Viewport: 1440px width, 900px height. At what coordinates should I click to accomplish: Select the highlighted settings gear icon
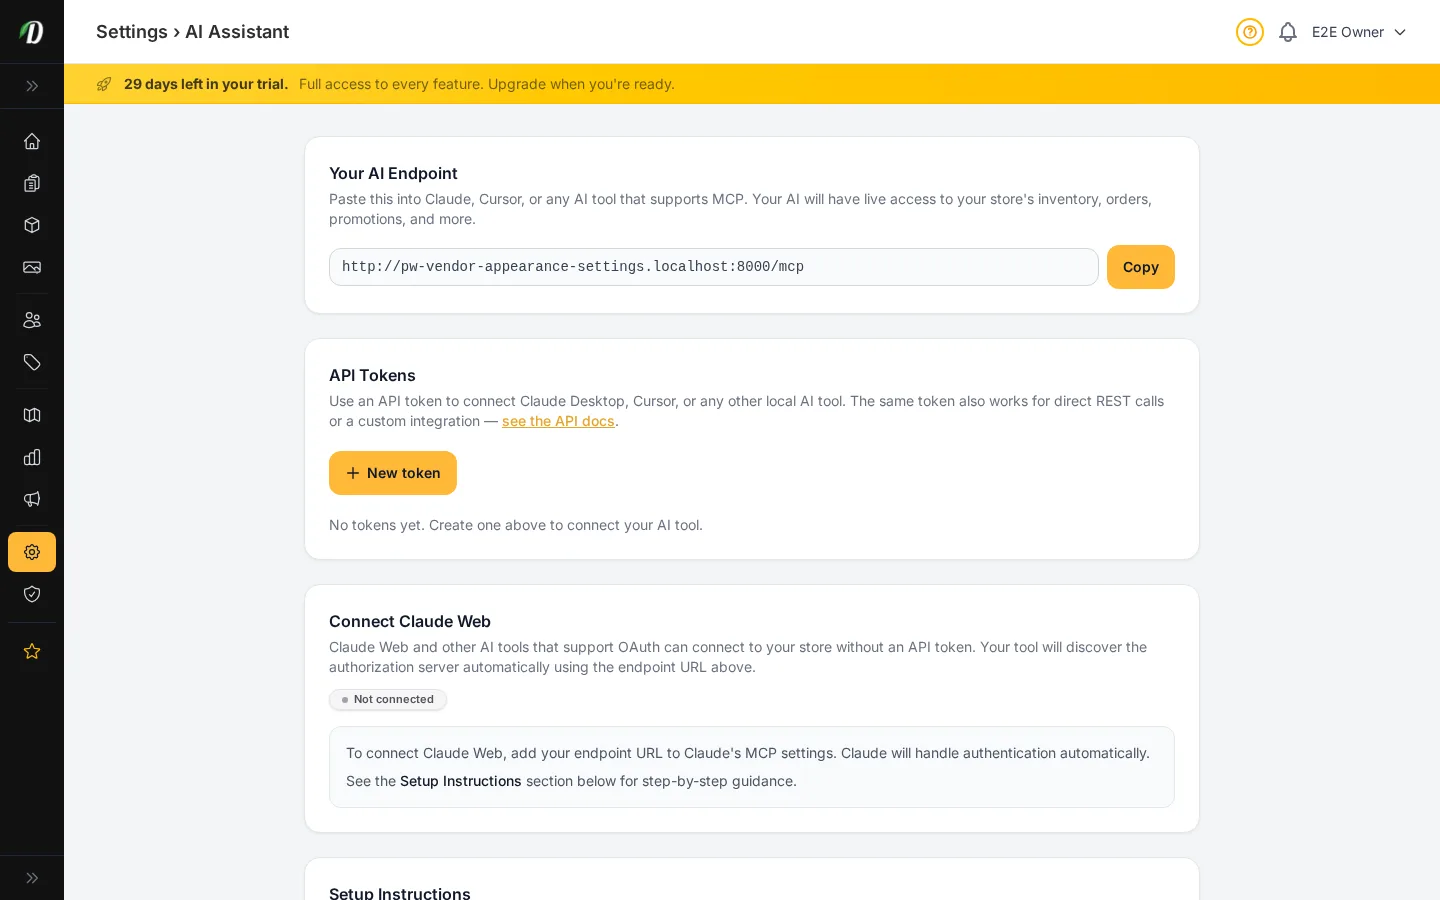(32, 552)
